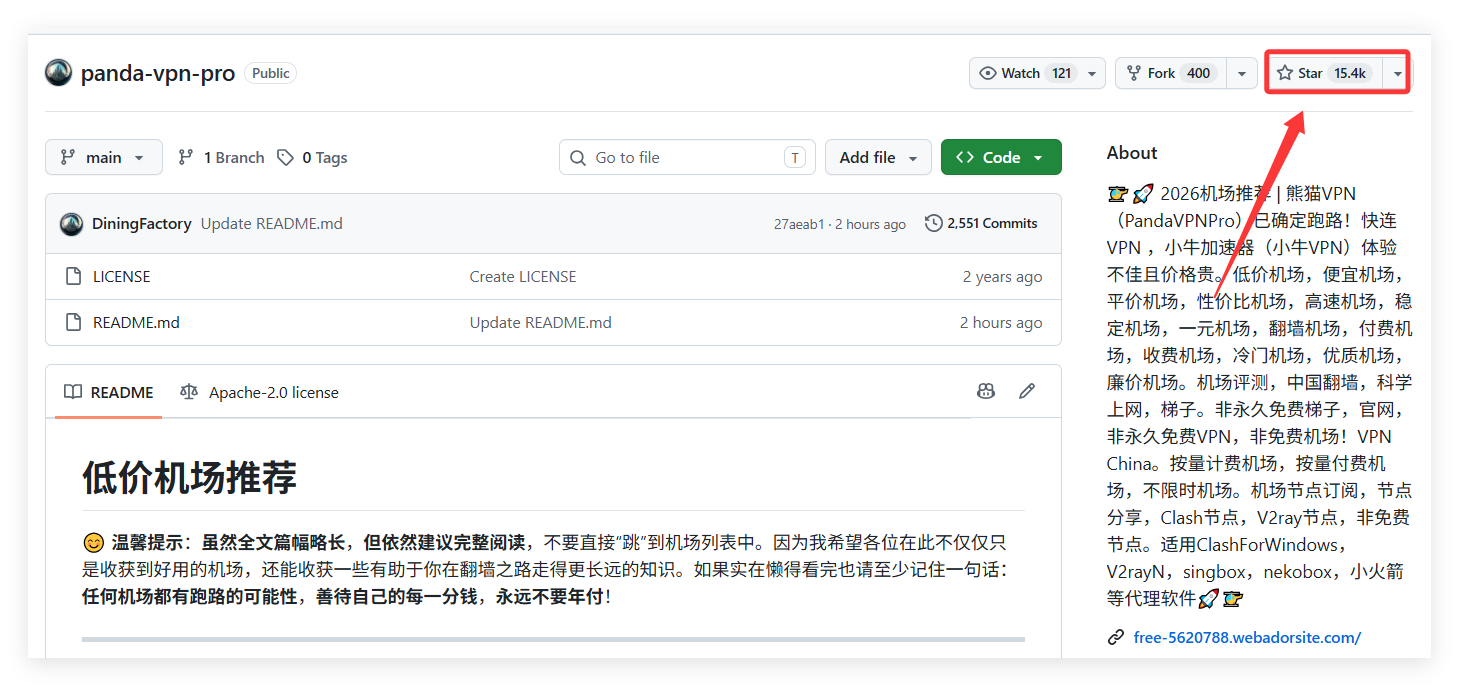Switch to the Apache-2.0 license tab

click(259, 392)
